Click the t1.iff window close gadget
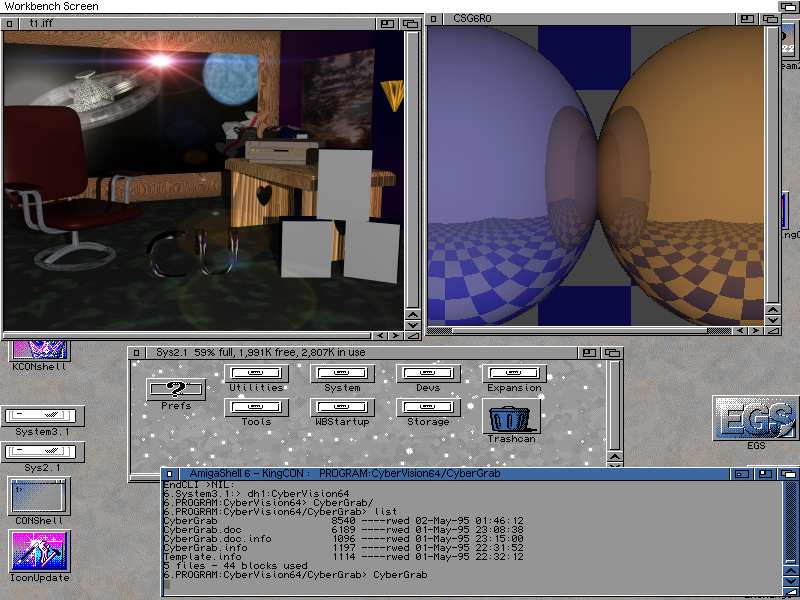 pos(10,23)
